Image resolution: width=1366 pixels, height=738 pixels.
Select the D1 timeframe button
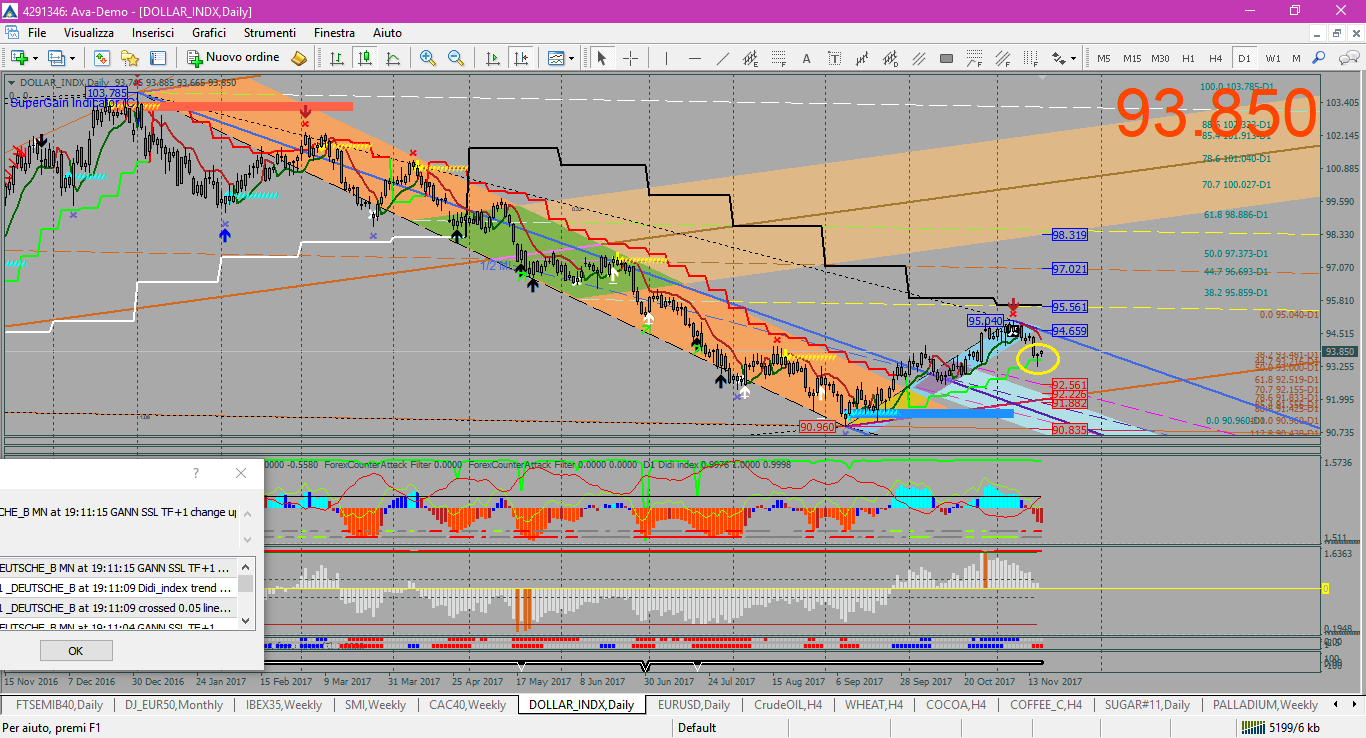pyautogui.click(x=1244, y=58)
